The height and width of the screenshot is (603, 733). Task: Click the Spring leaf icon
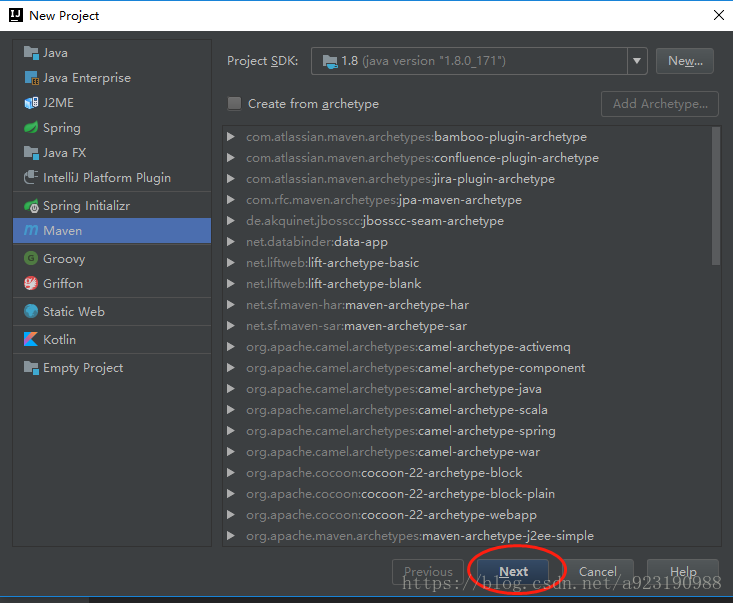click(31, 128)
